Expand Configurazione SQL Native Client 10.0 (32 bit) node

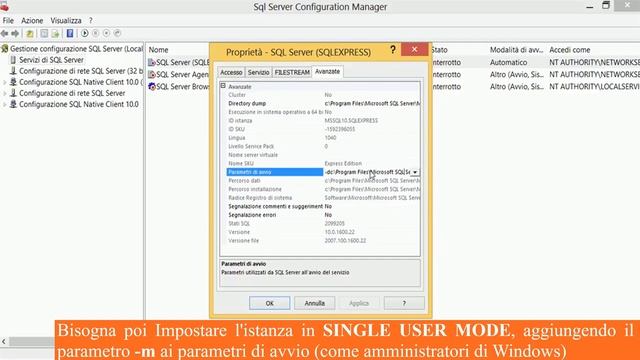click(x=4, y=82)
